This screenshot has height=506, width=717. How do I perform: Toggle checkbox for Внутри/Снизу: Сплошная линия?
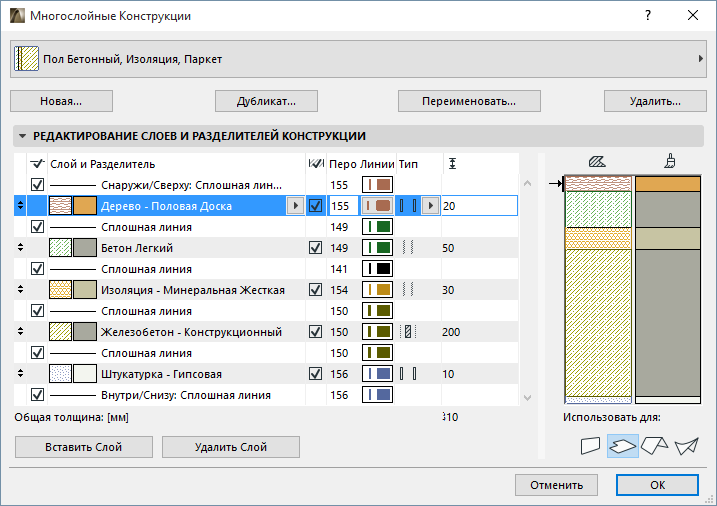click(37, 395)
